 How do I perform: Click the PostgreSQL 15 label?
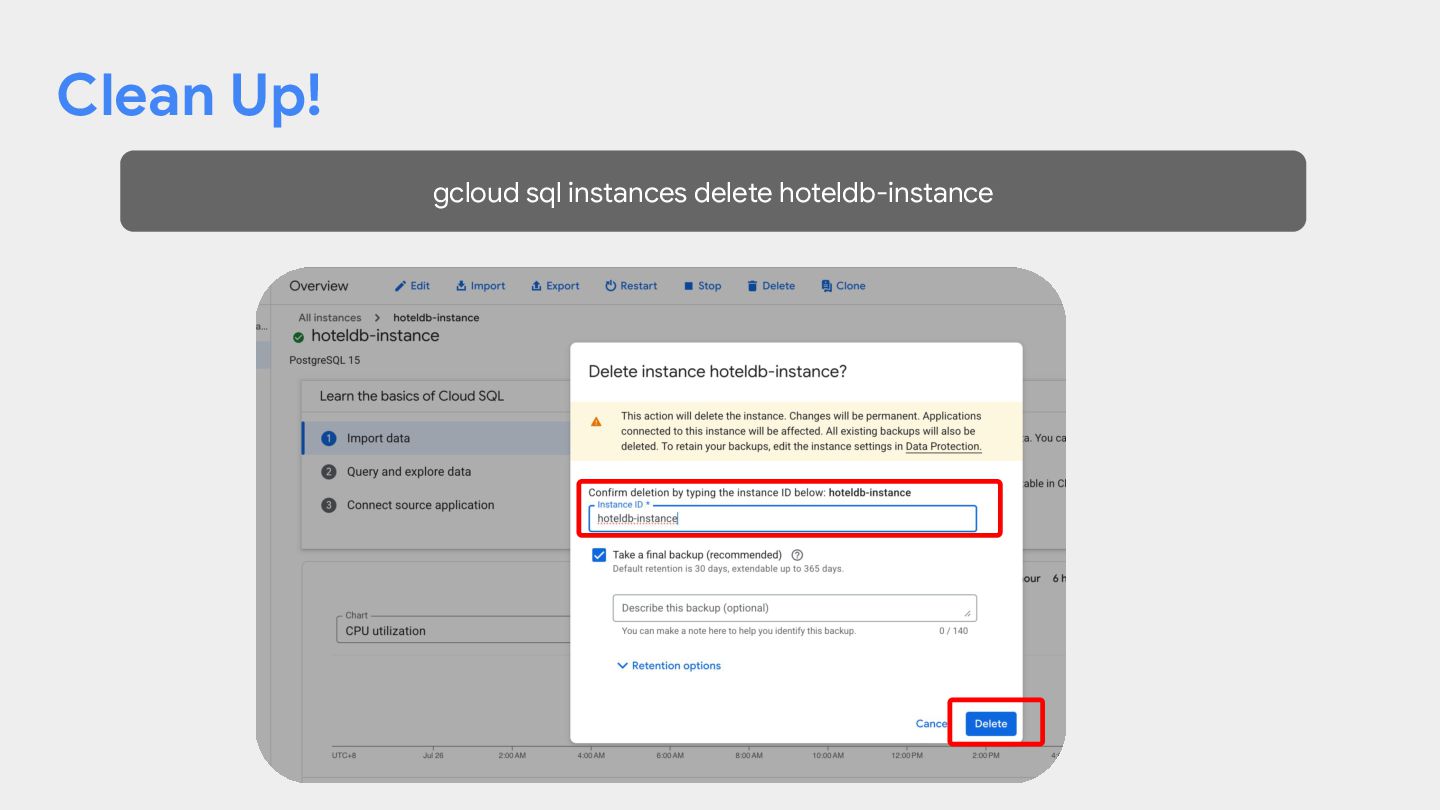(324, 360)
